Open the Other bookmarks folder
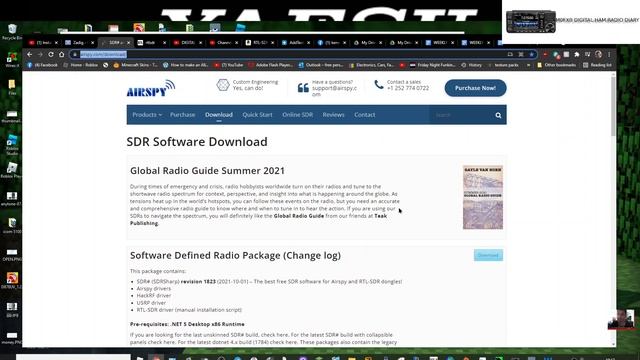The image size is (640, 360). (557, 65)
